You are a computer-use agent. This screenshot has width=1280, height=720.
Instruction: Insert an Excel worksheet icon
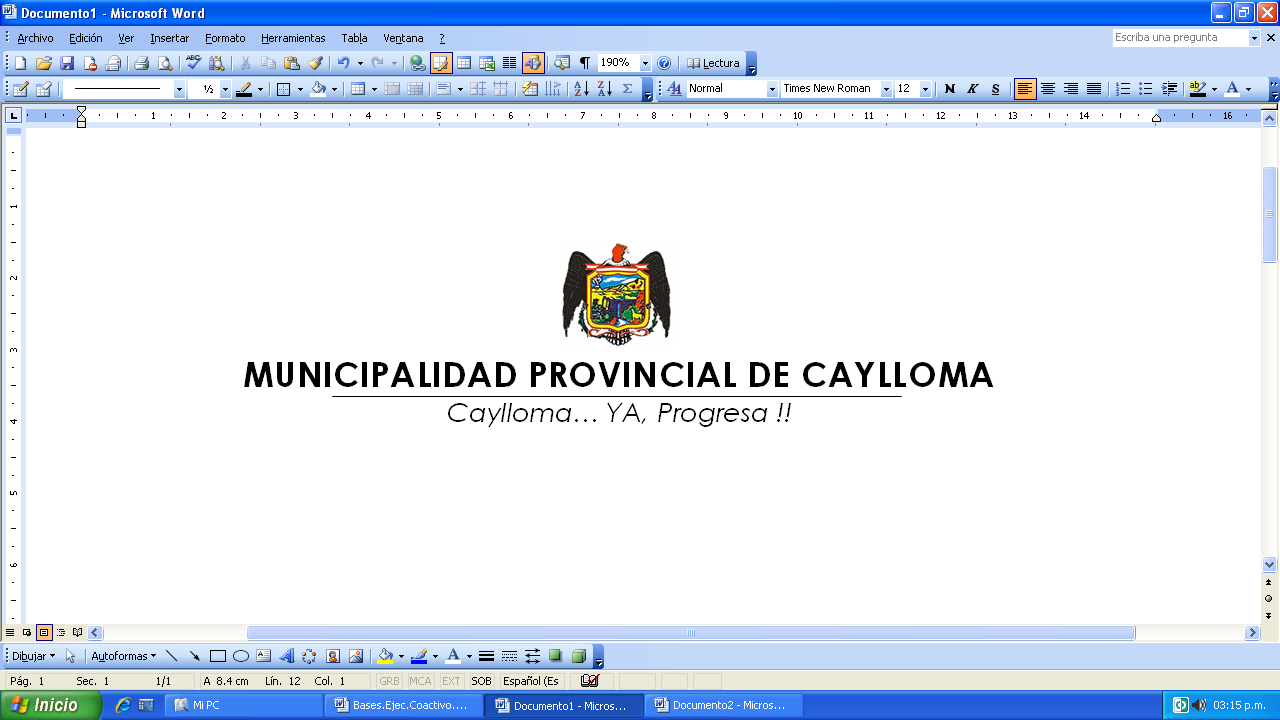[x=487, y=63]
